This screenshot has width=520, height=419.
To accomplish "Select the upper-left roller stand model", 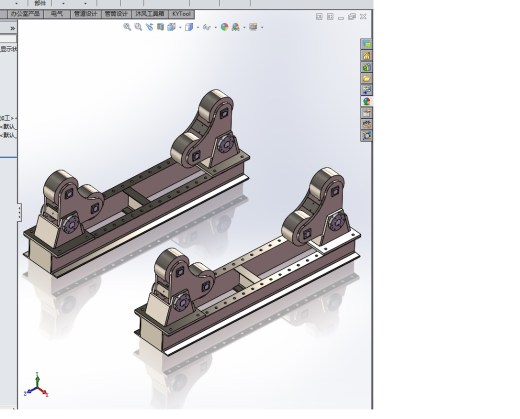I will (x=136, y=183).
